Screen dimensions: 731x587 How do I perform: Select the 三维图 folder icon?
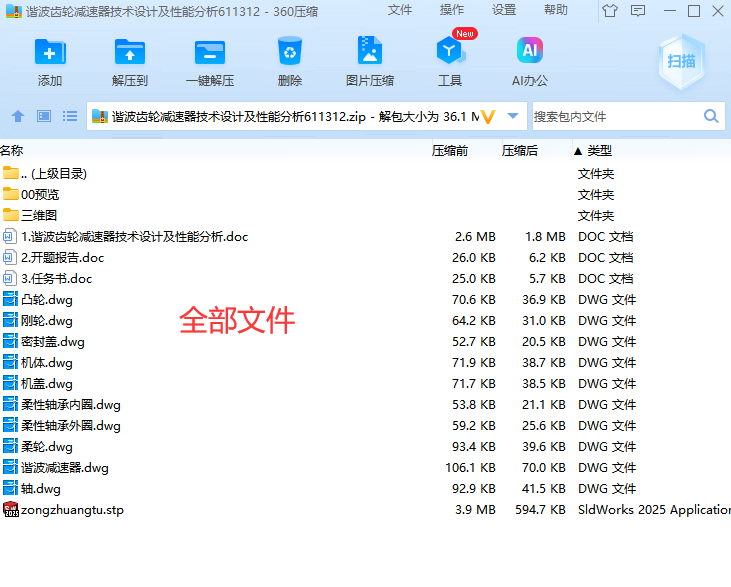[11, 215]
